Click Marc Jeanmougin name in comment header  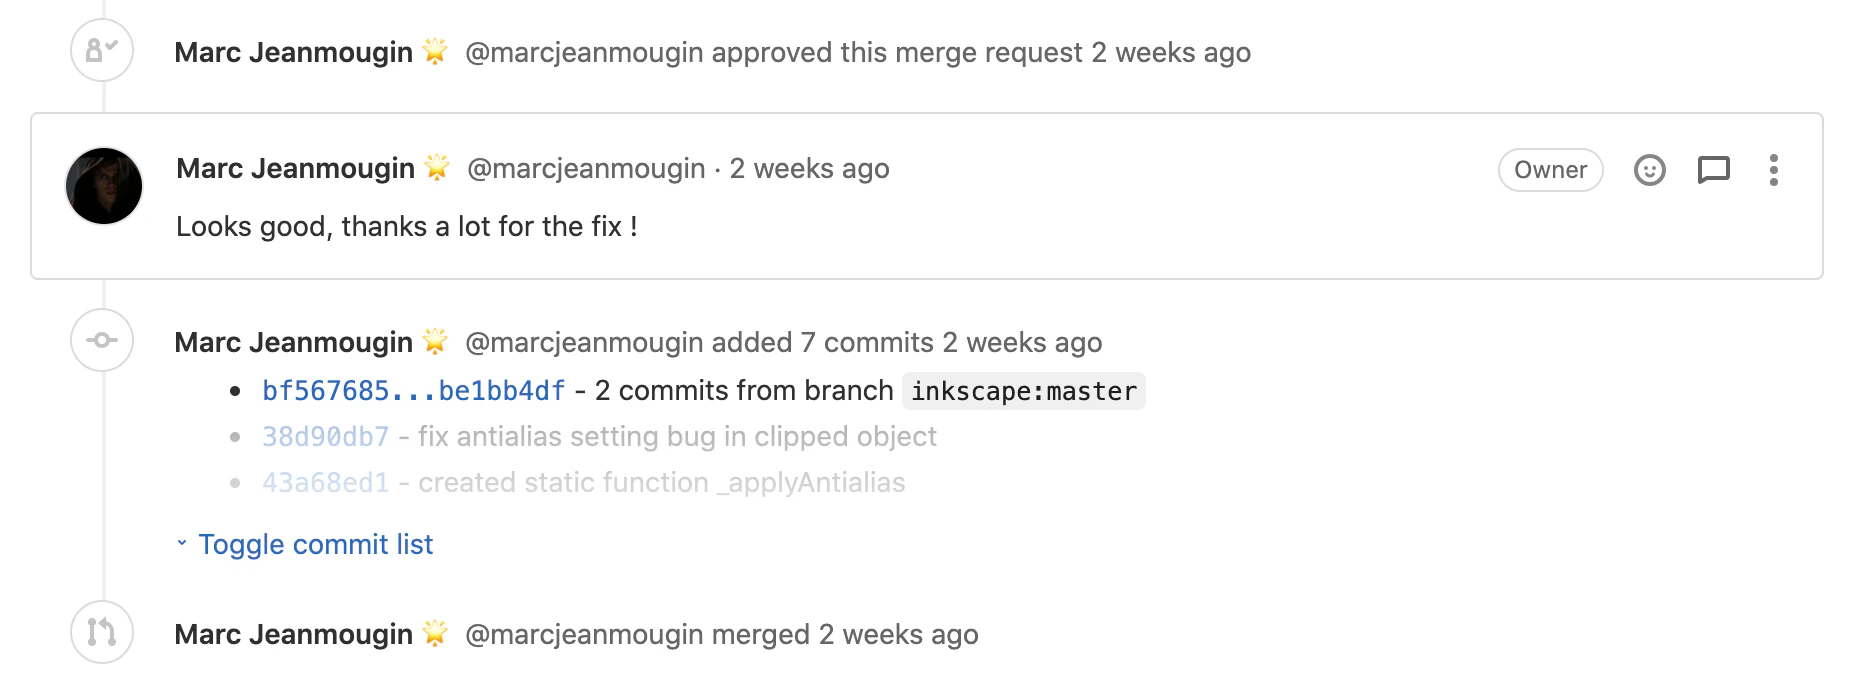295,168
